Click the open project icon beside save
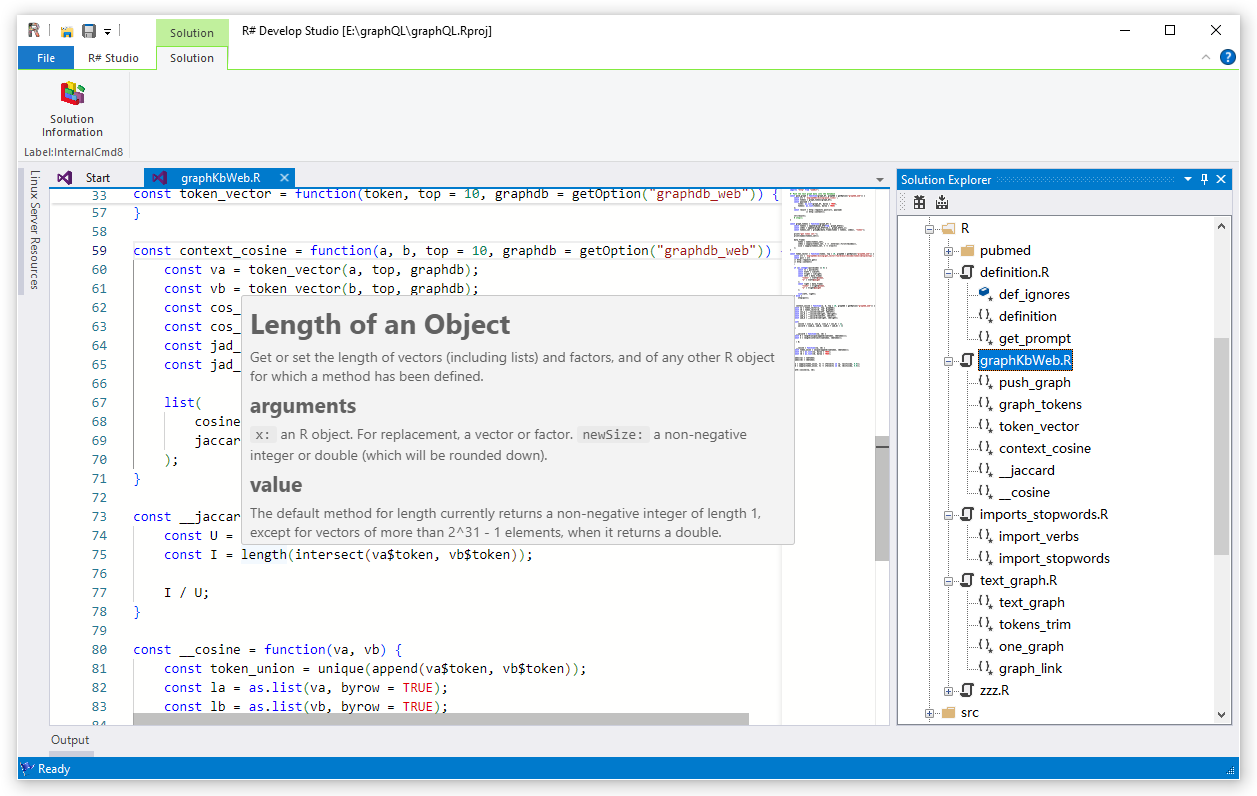This screenshot has height=796, width=1257. pos(67,31)
